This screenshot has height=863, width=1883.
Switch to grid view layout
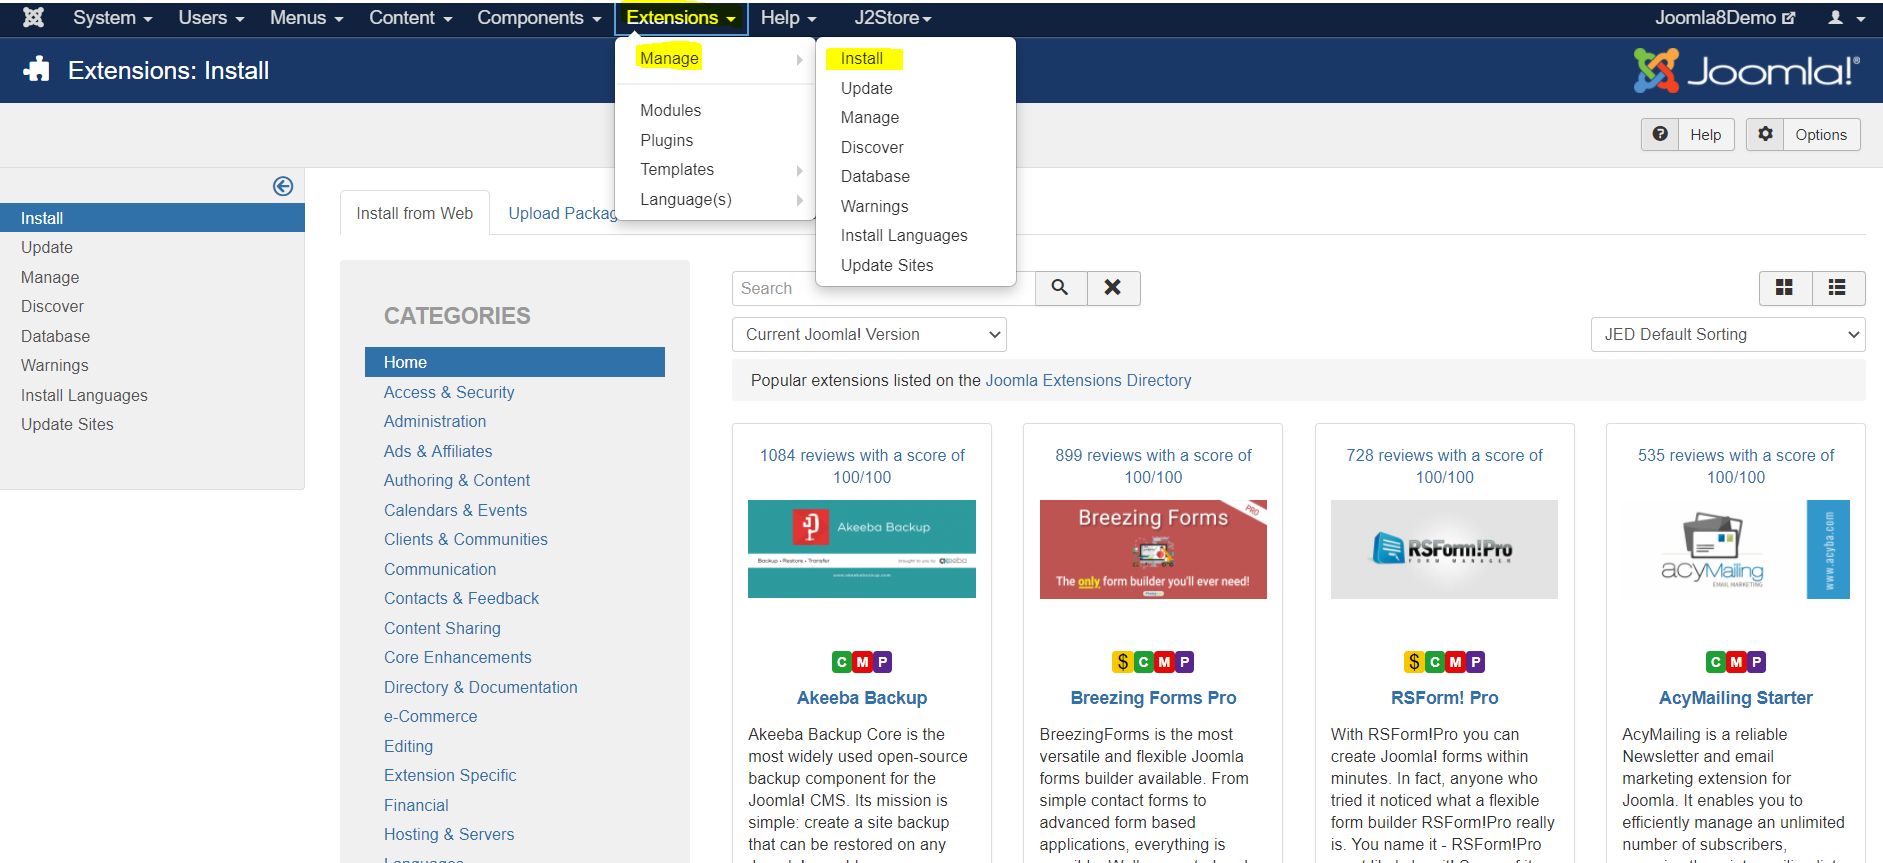1784,288
